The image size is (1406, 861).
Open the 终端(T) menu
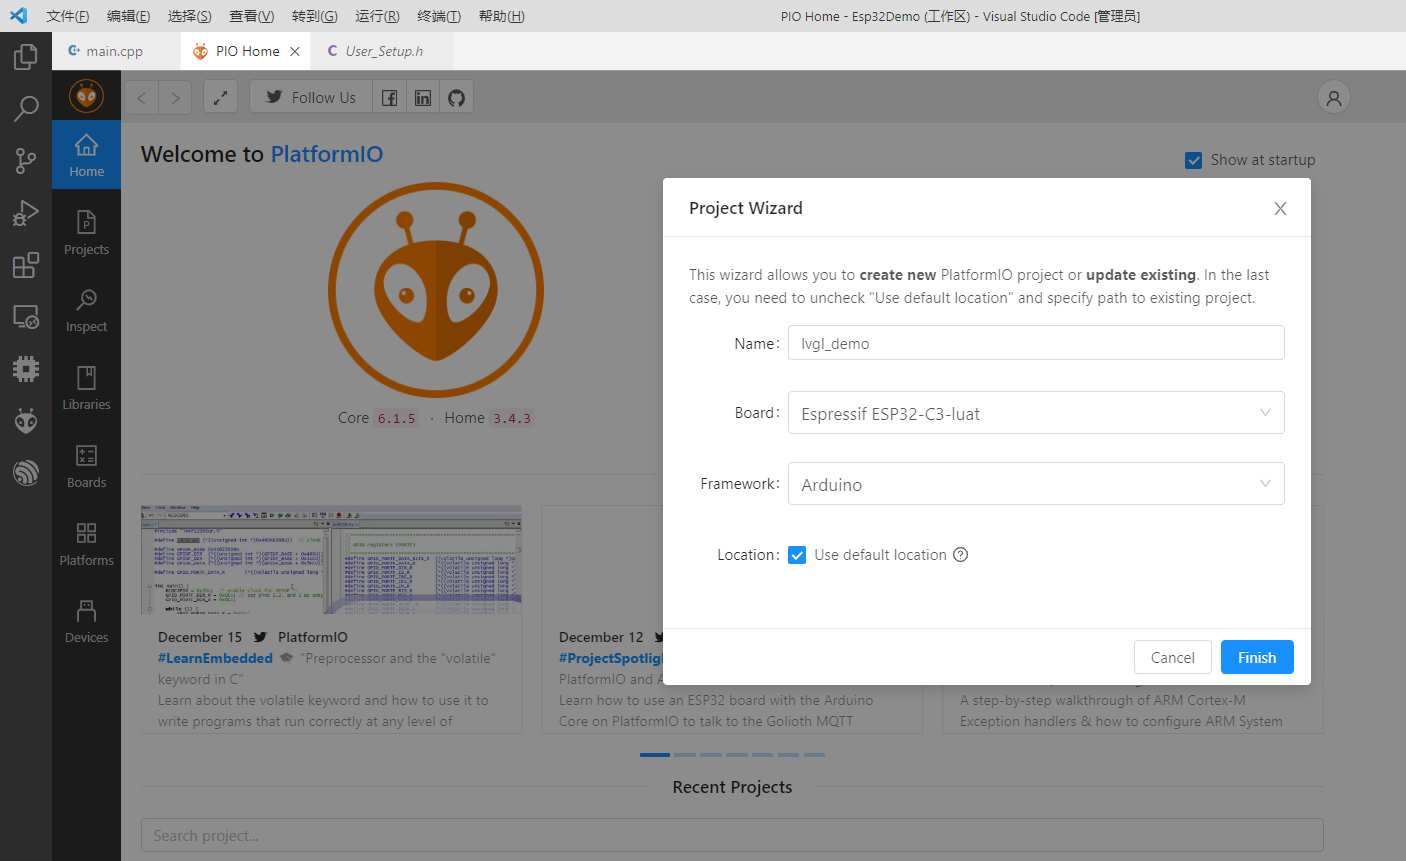pos(439,16)
